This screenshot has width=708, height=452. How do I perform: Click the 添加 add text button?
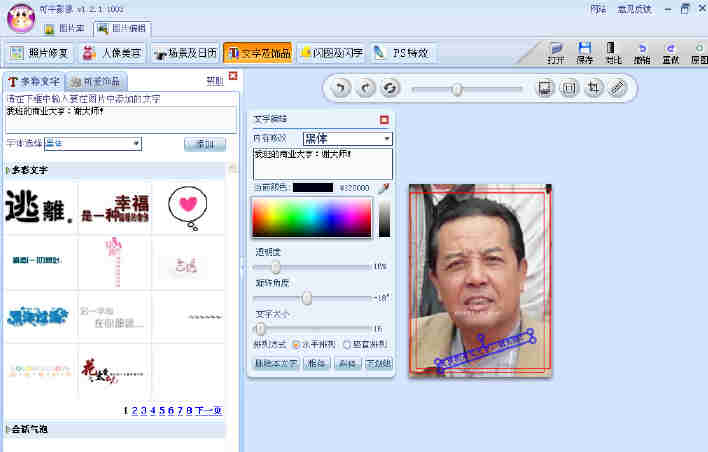click(205, 144)
